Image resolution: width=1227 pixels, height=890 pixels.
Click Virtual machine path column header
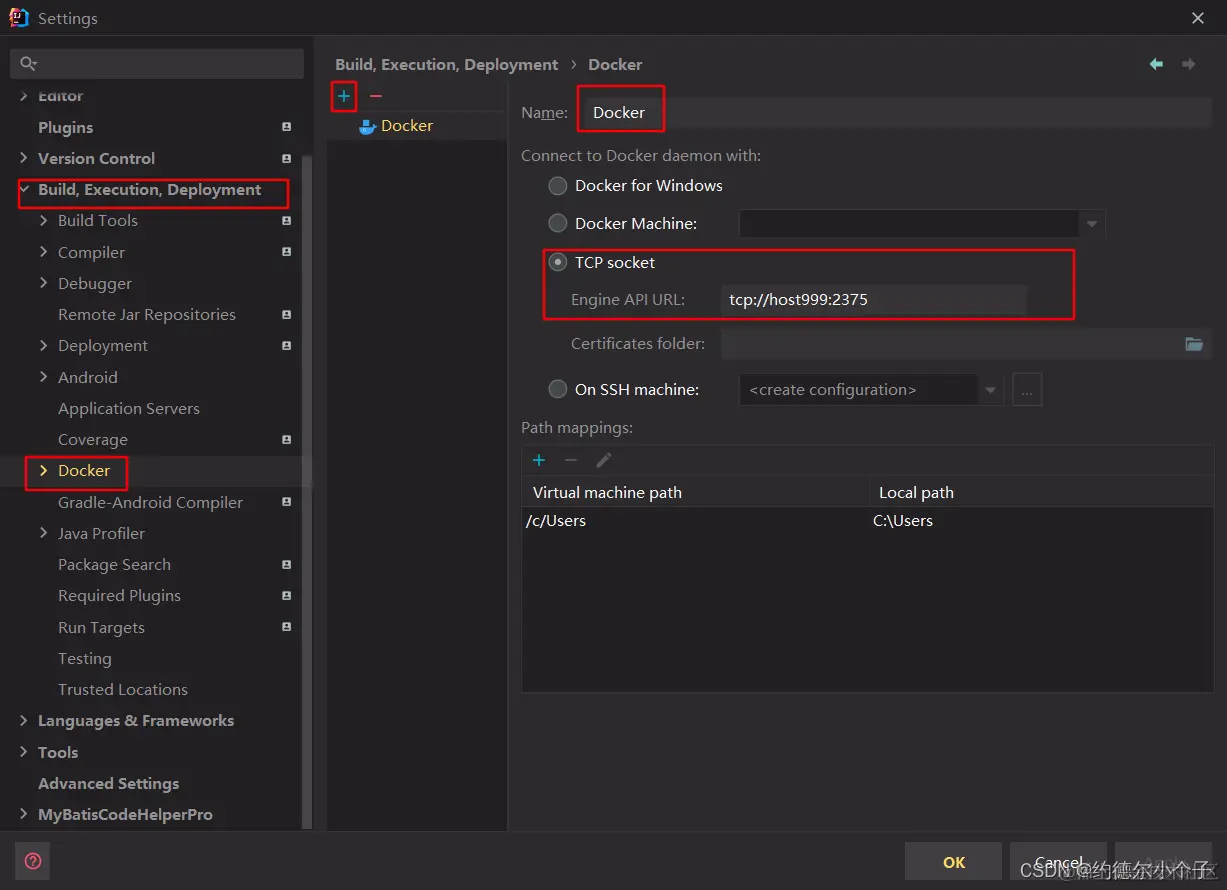pos(695,492)
